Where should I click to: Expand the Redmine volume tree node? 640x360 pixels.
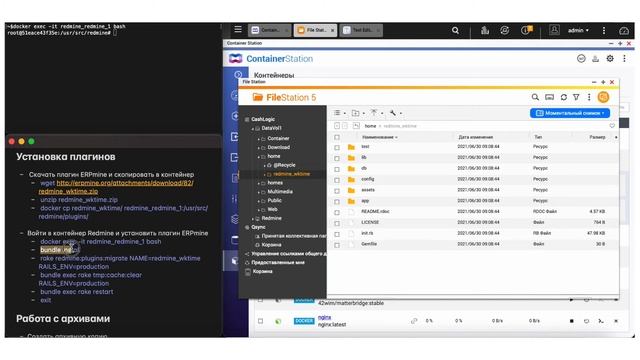coord(253,219)
